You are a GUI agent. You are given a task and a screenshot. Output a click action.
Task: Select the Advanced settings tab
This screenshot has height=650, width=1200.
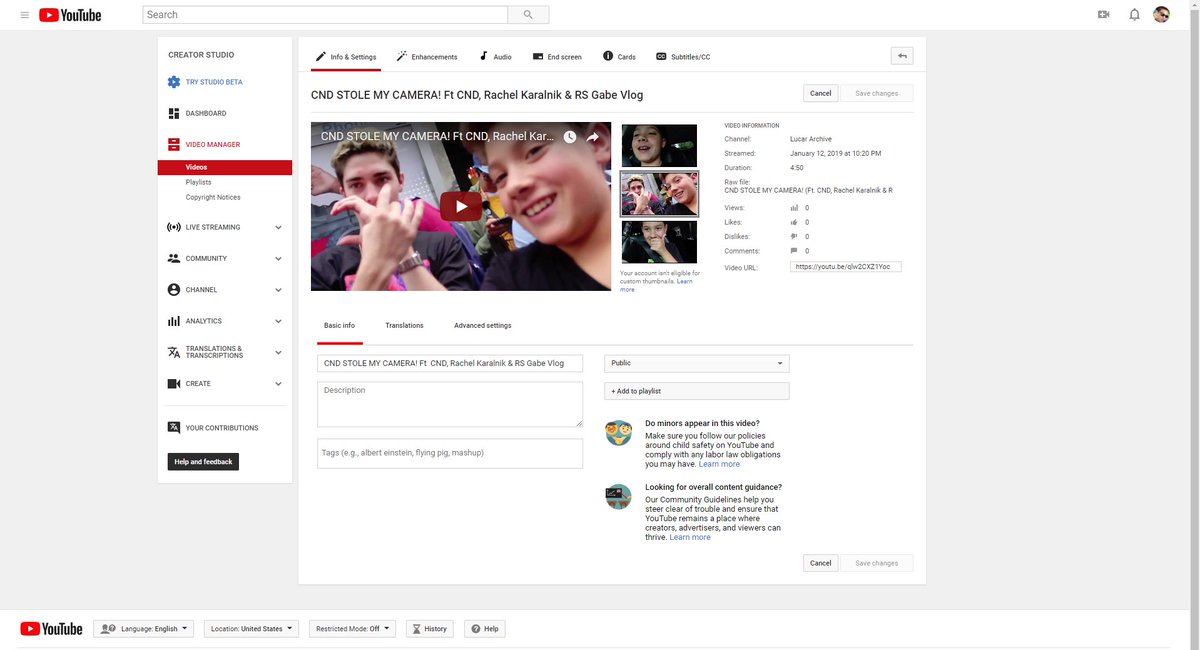[482, 326]
